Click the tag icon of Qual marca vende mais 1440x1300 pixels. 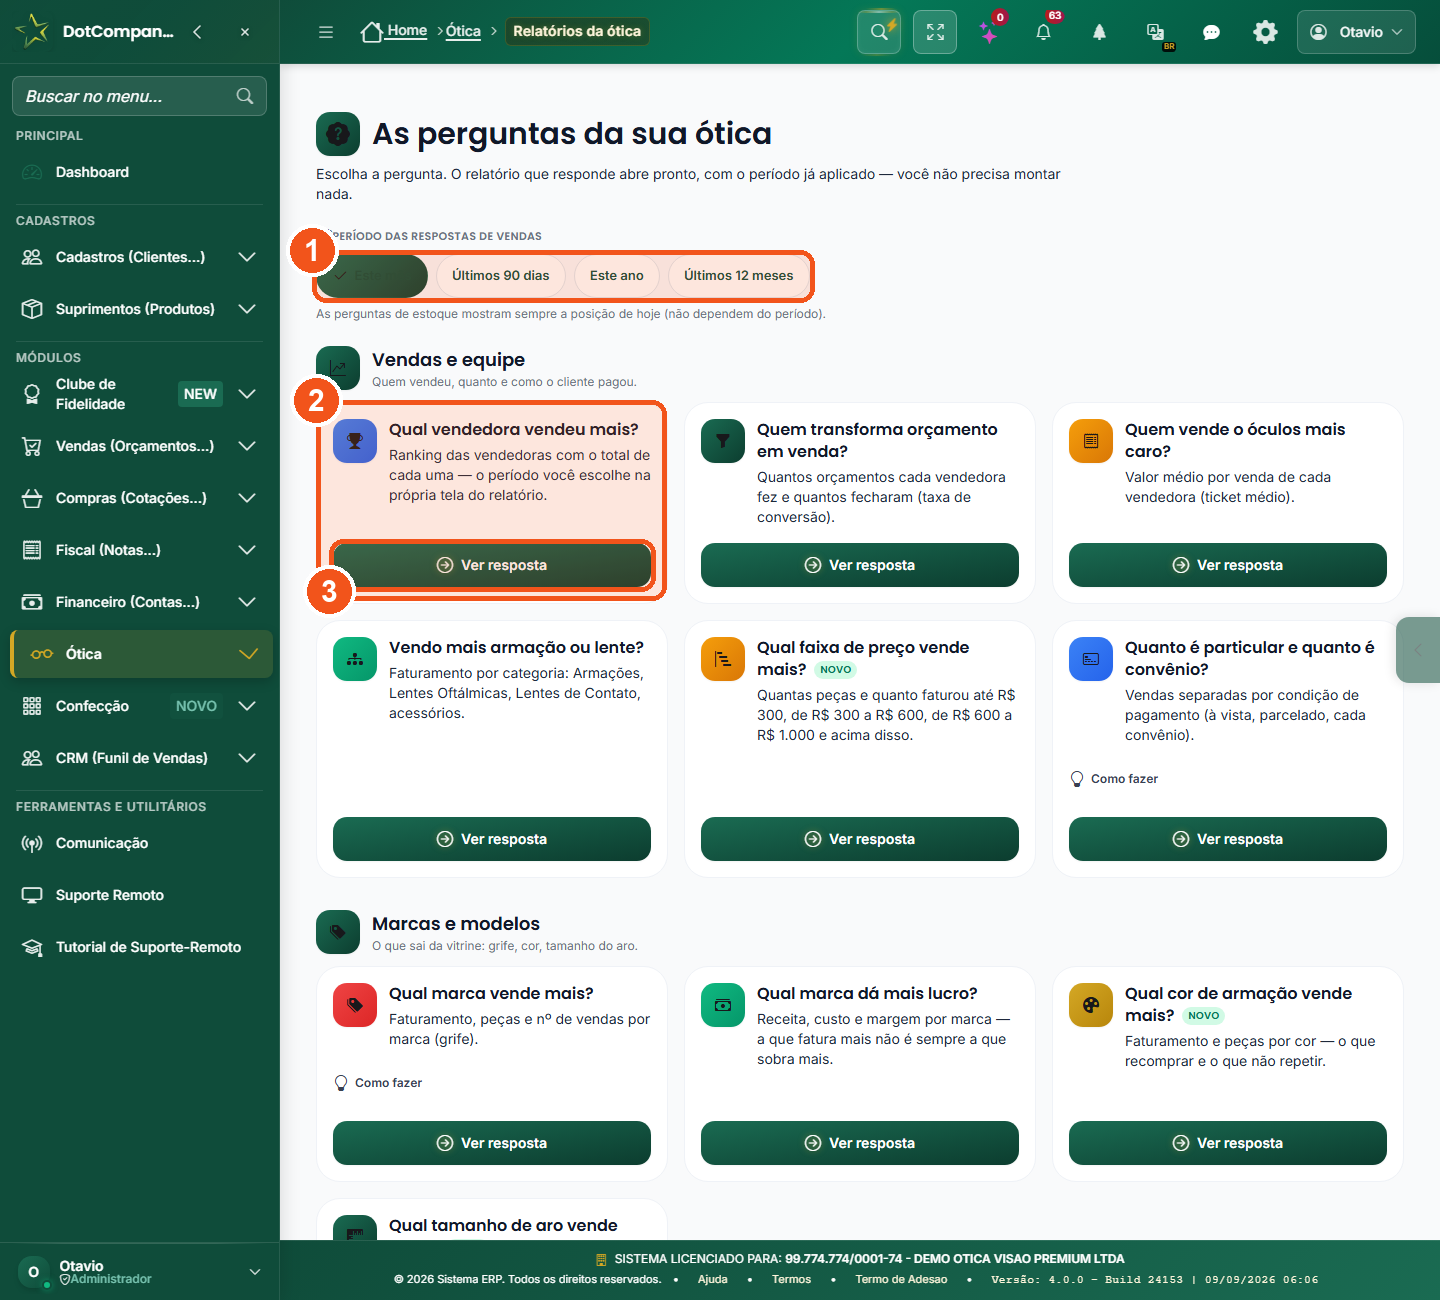(355, 1005)
